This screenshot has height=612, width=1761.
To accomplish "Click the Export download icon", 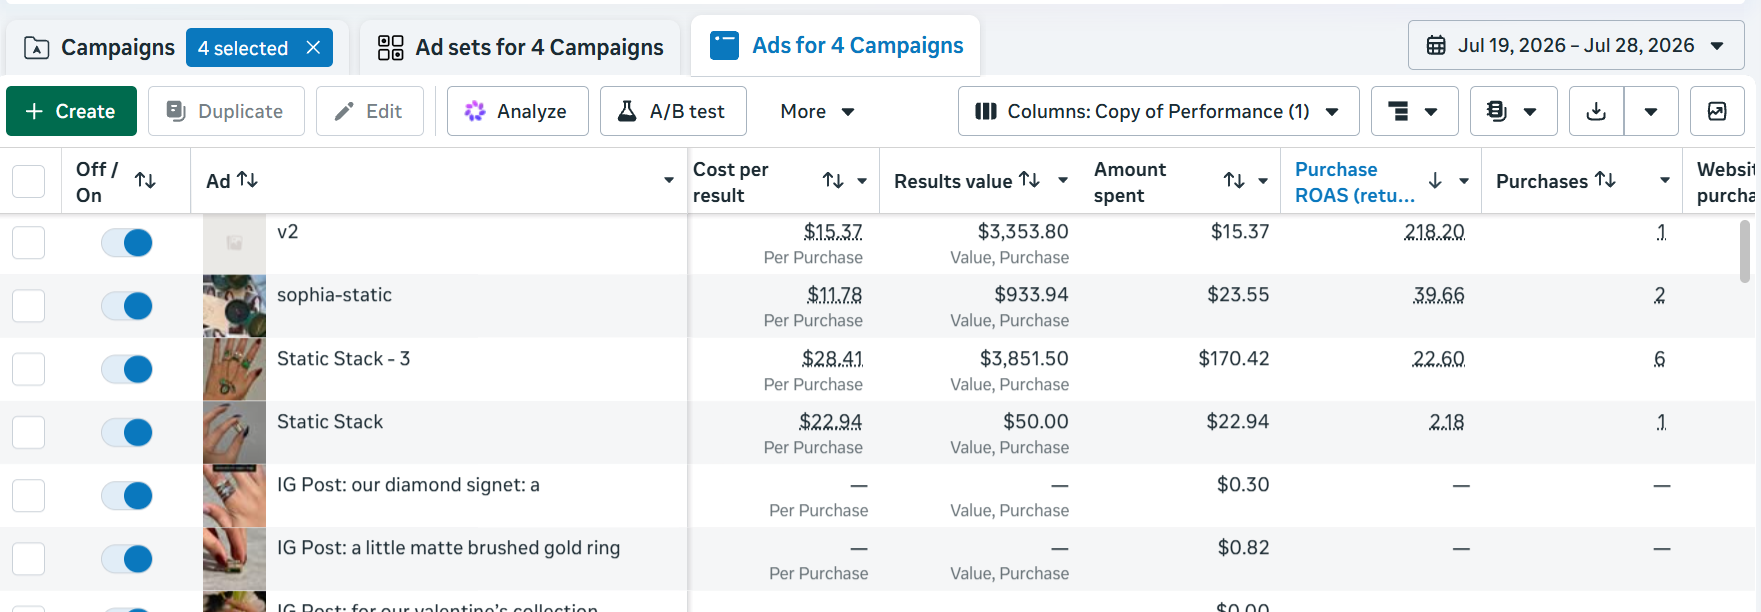I will [x=1597, y=111].
